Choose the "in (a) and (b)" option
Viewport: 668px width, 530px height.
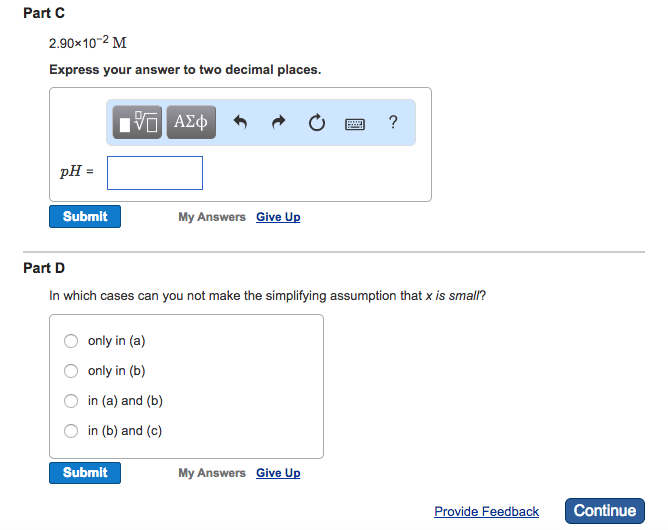(x=71, y=401)
